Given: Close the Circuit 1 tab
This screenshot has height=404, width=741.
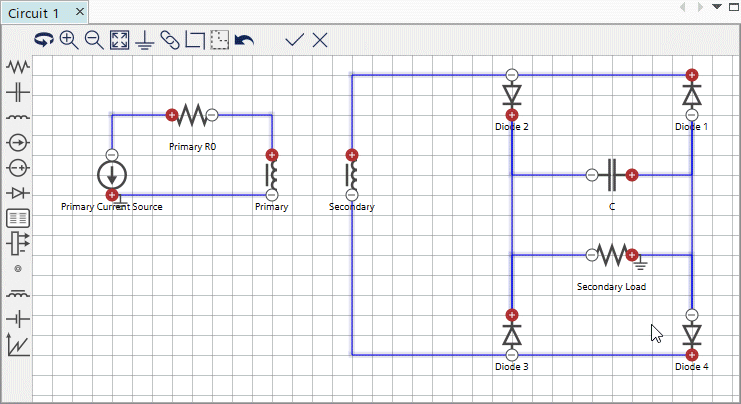Looking at the screenshot, I should [80, 11].
